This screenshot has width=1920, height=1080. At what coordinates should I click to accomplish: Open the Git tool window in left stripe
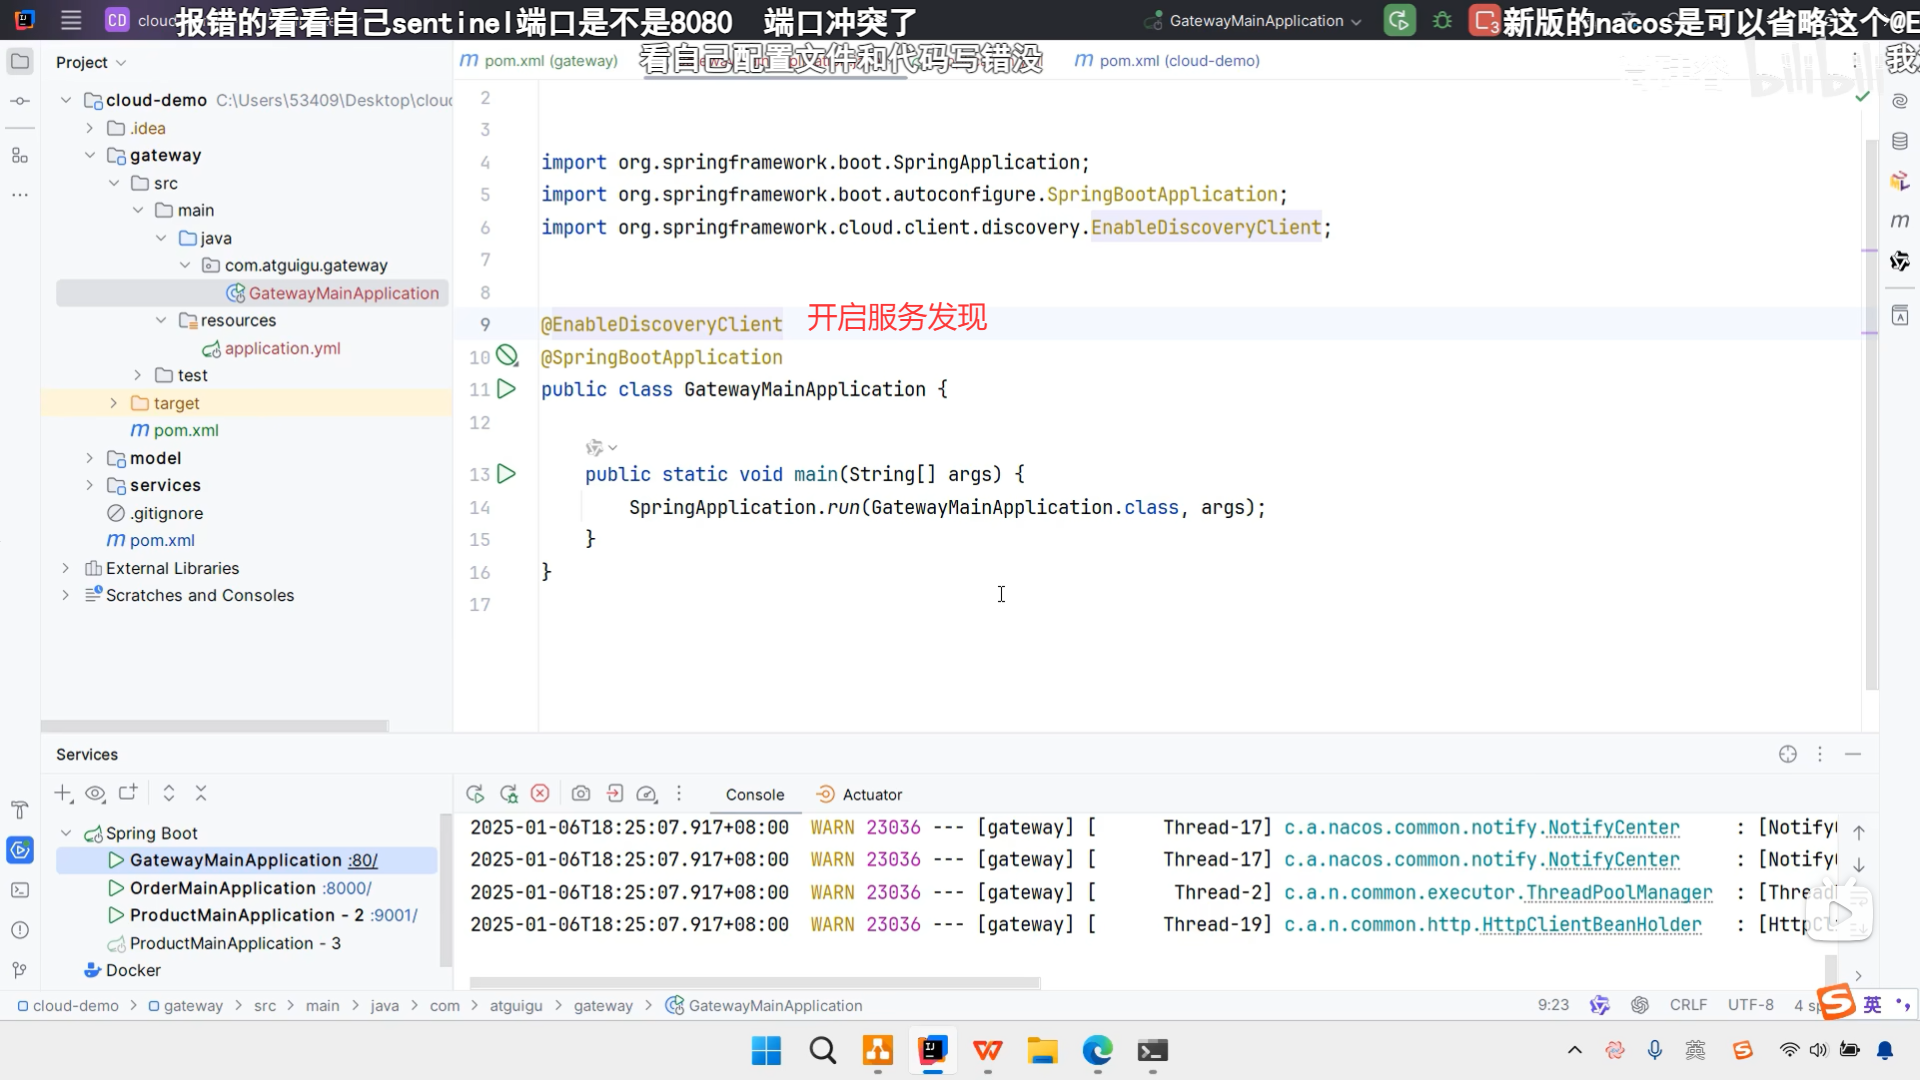[x=19, y=969]
